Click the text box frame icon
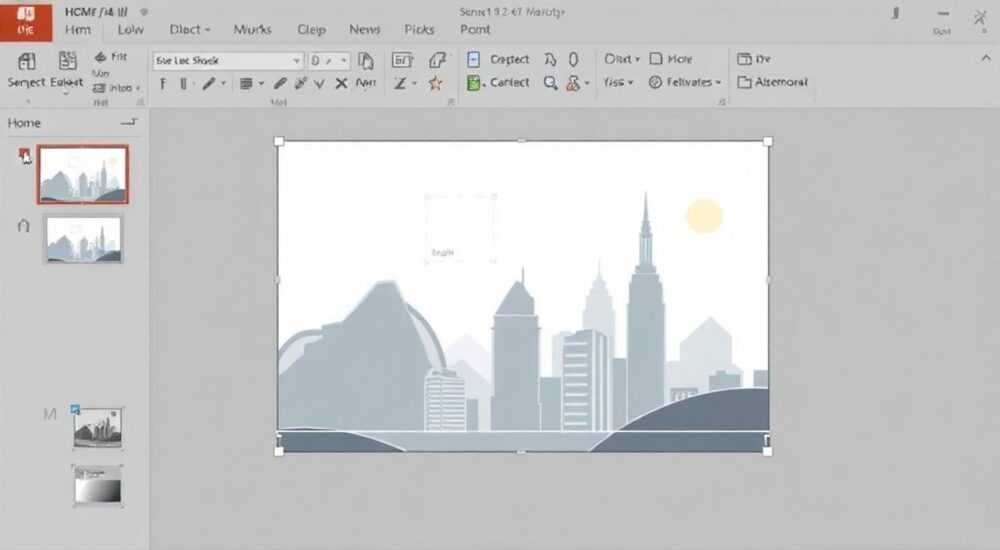Viewport: 1000px width, 550px height. point(402,61)
